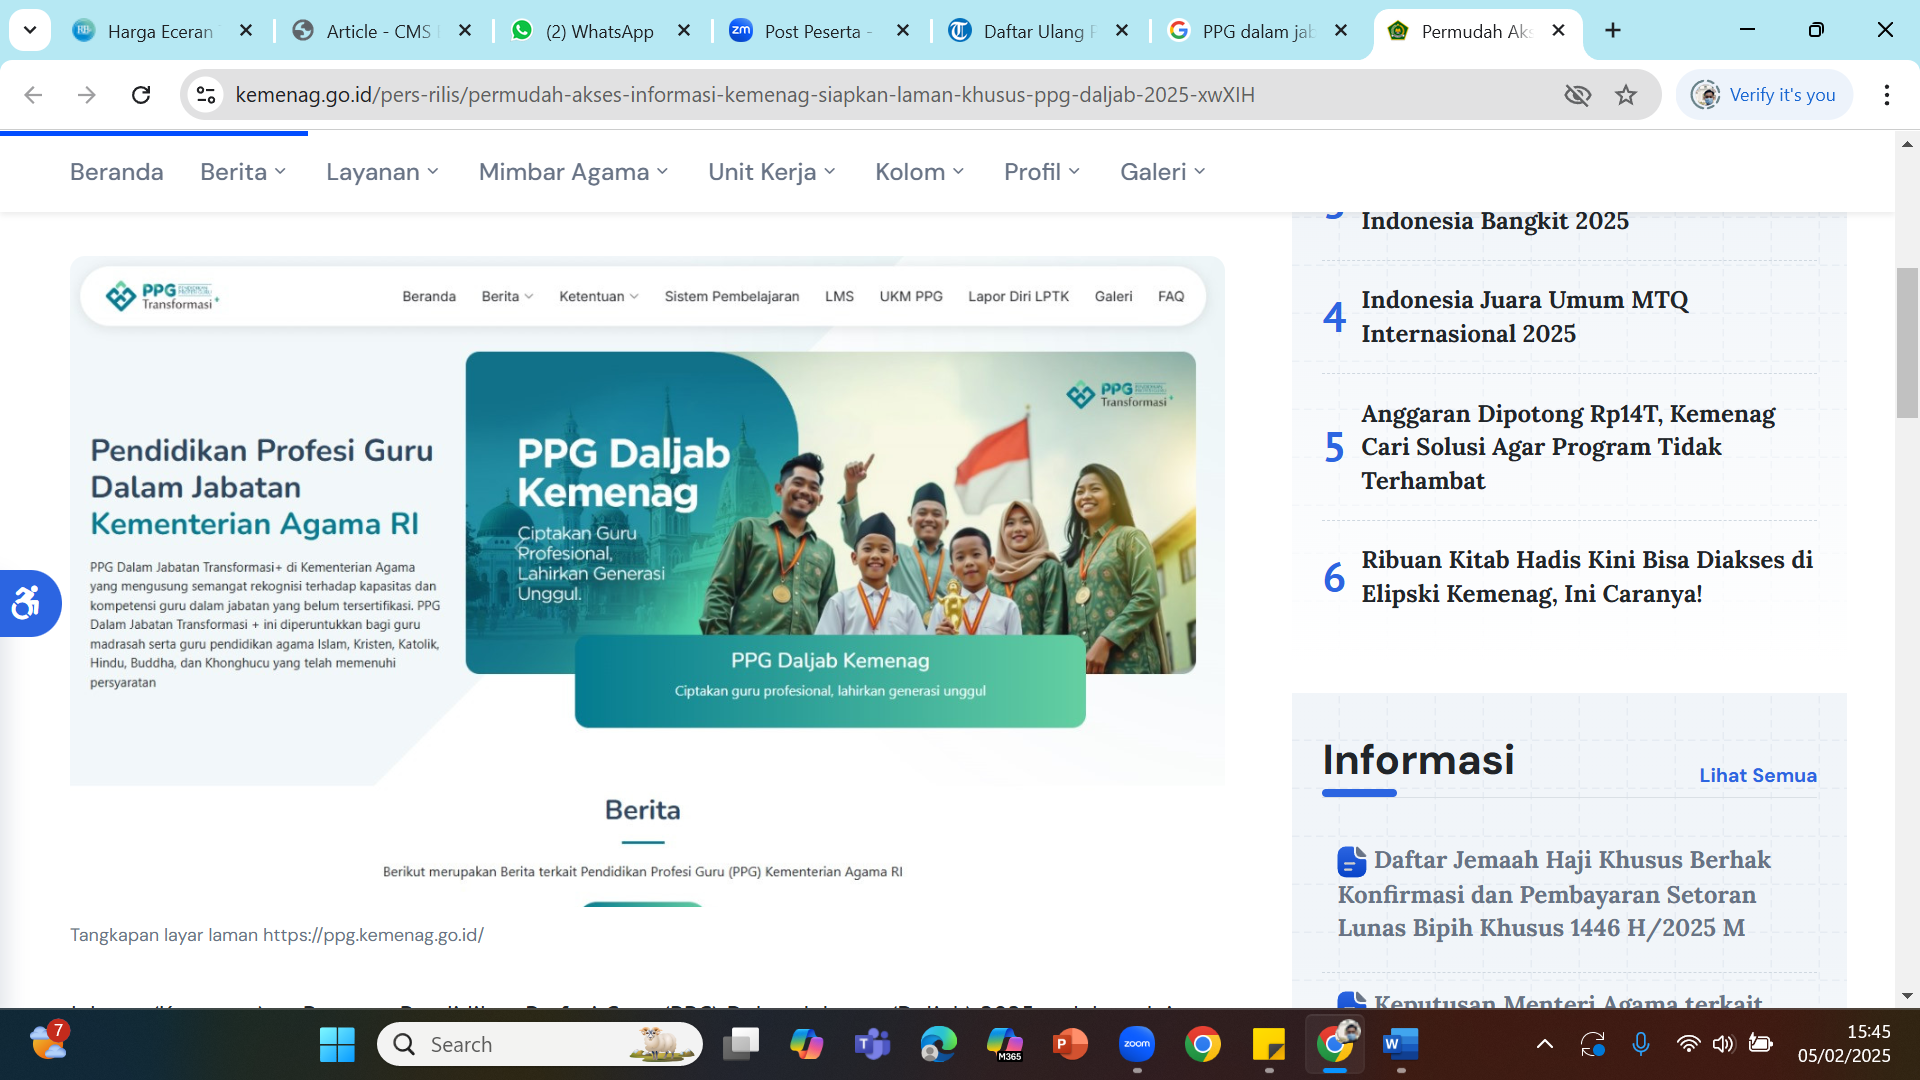Expand Unit Kerja dropdown menu

coord(772,172)
